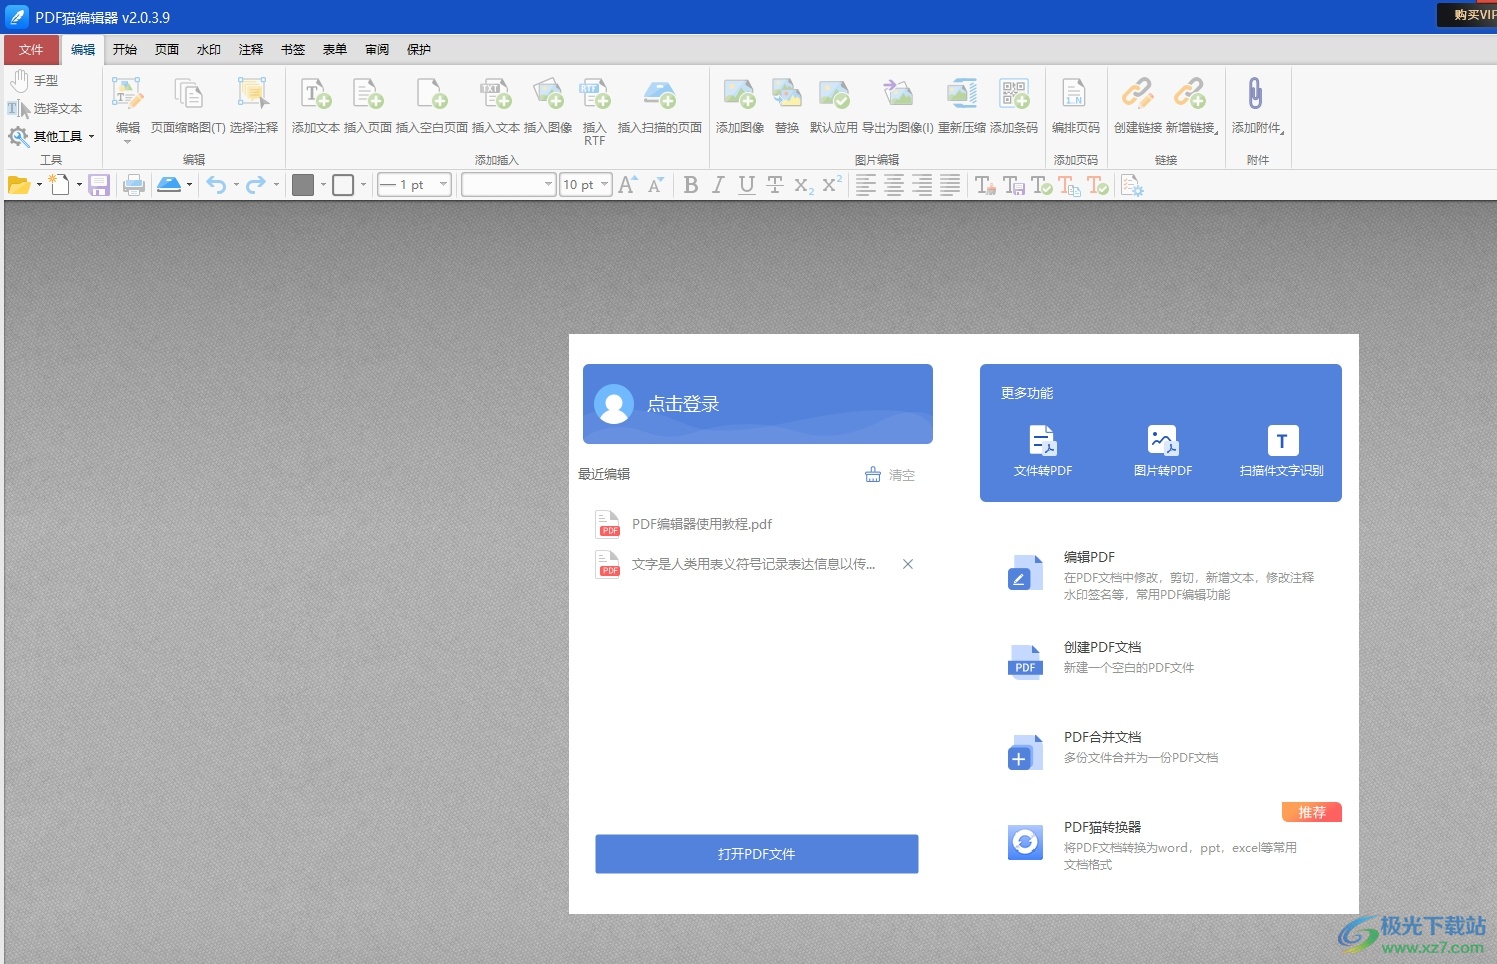
Task: Click 点击登录 login banner
Action: click(x=758, y=404)
